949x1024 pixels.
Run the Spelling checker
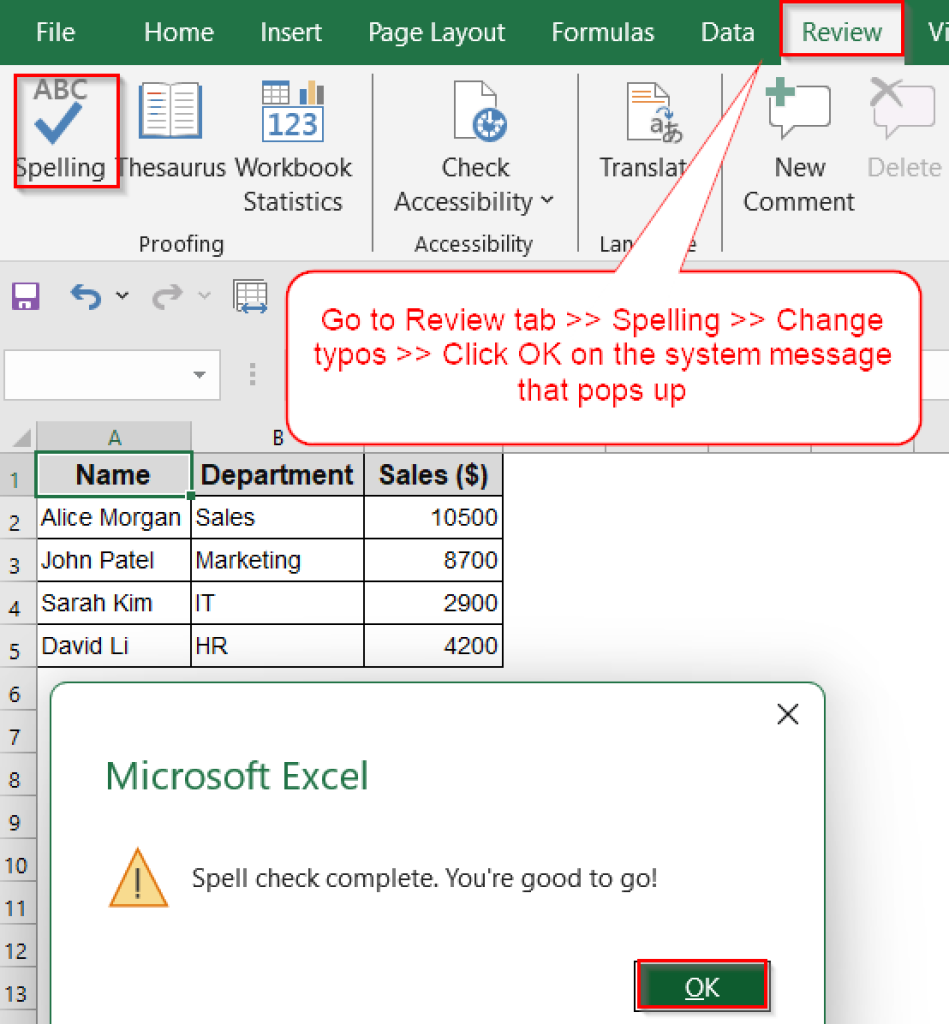62,130
